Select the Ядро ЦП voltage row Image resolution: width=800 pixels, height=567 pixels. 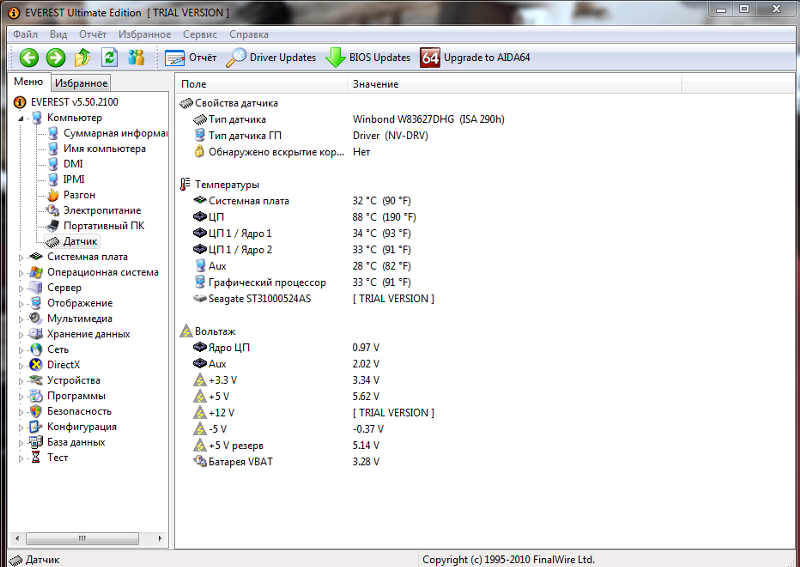tap(286, 348)
